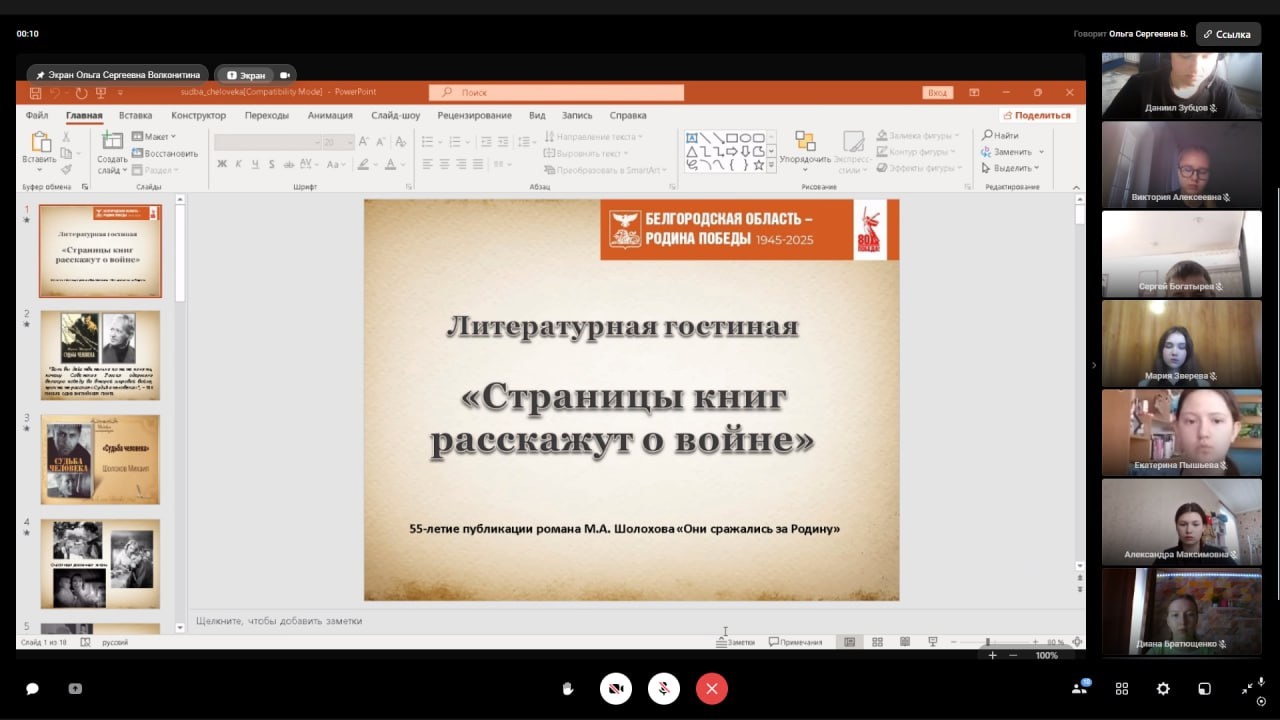Click the Вставить paste icon
The height and width of the screenshot is (720, 1280).
click(40, 142)
